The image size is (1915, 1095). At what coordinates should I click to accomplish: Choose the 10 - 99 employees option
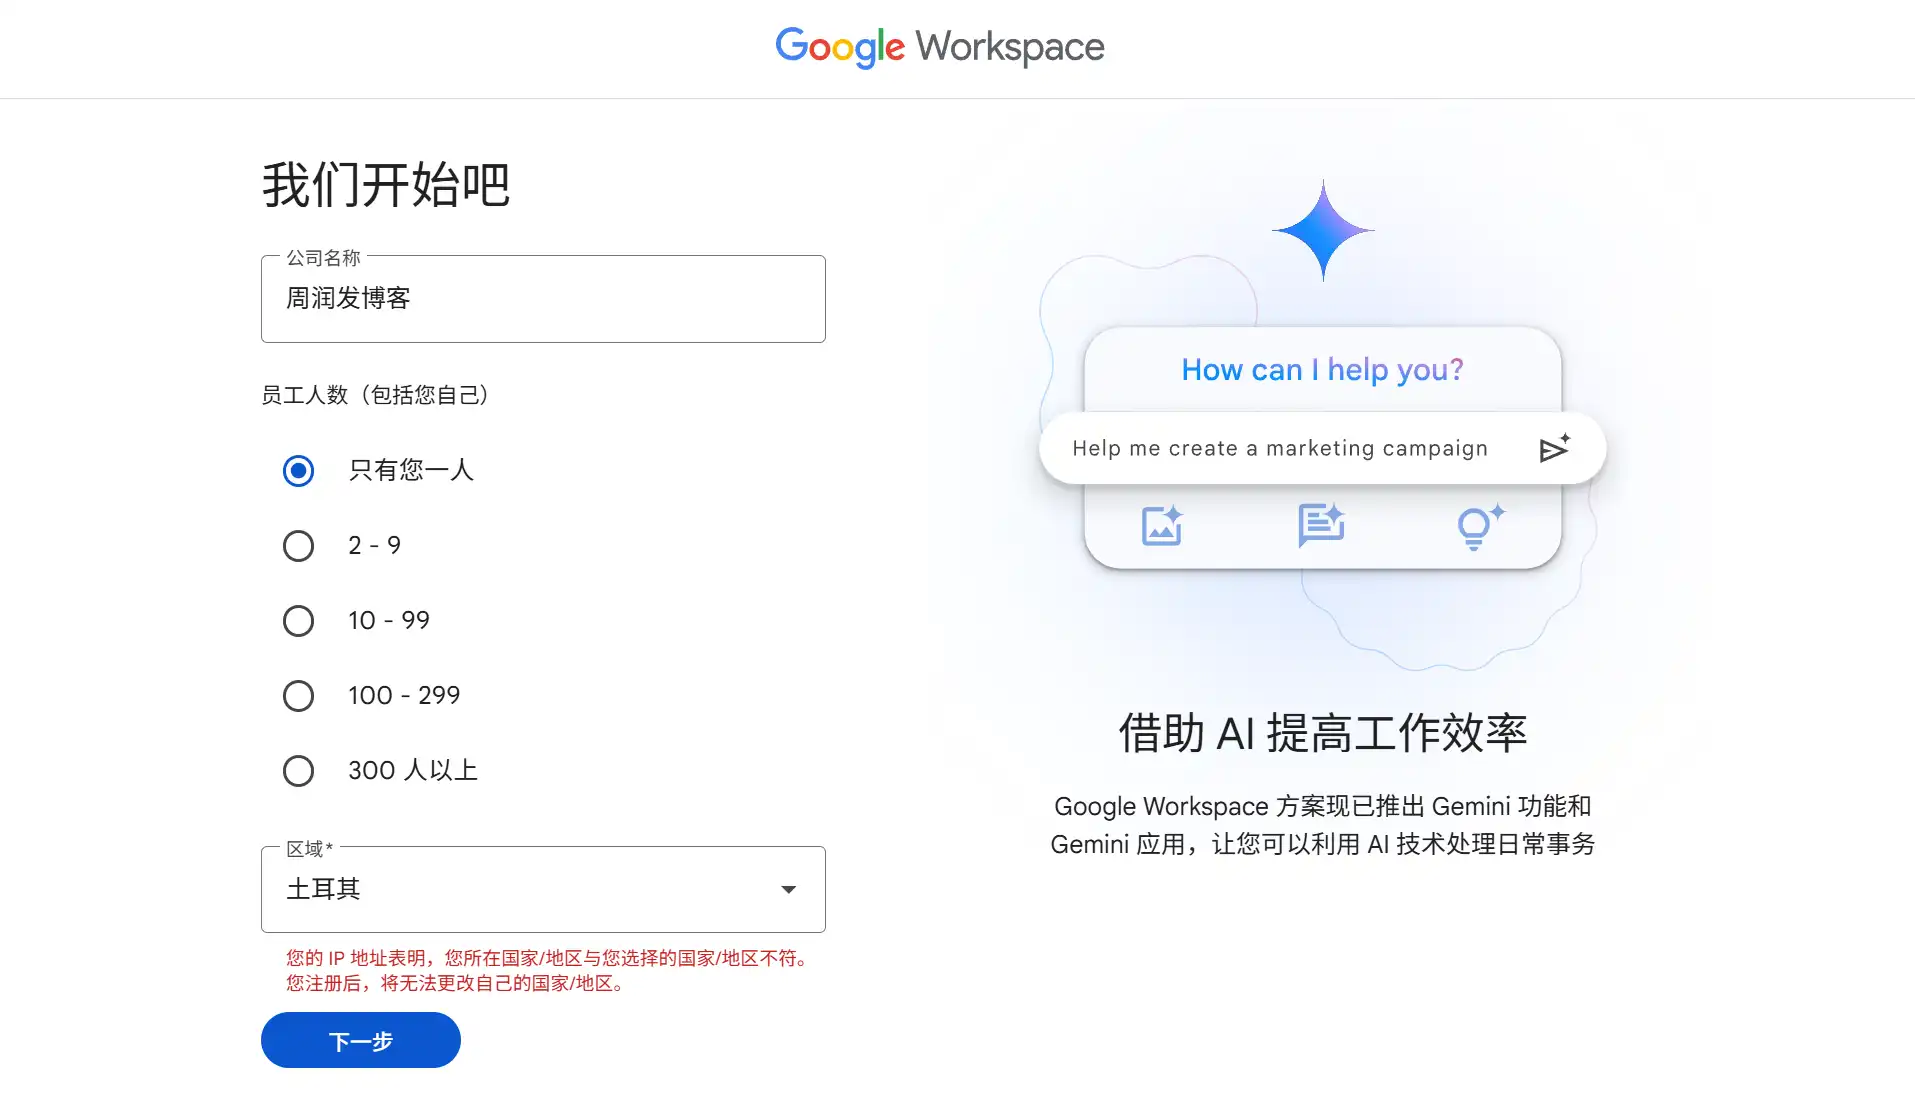pos(298,621)
